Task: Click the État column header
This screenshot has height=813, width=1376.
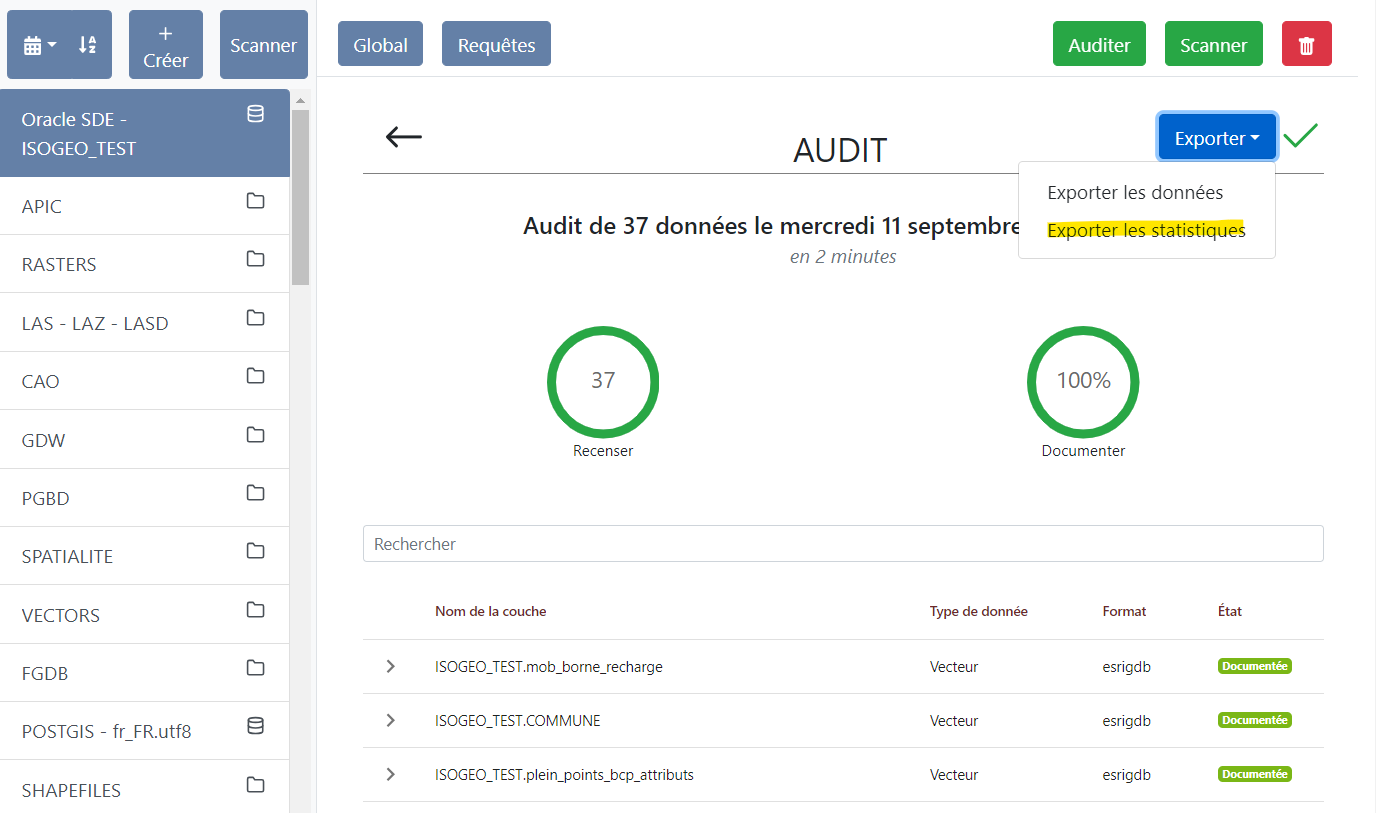Action: coord(1230,611)
